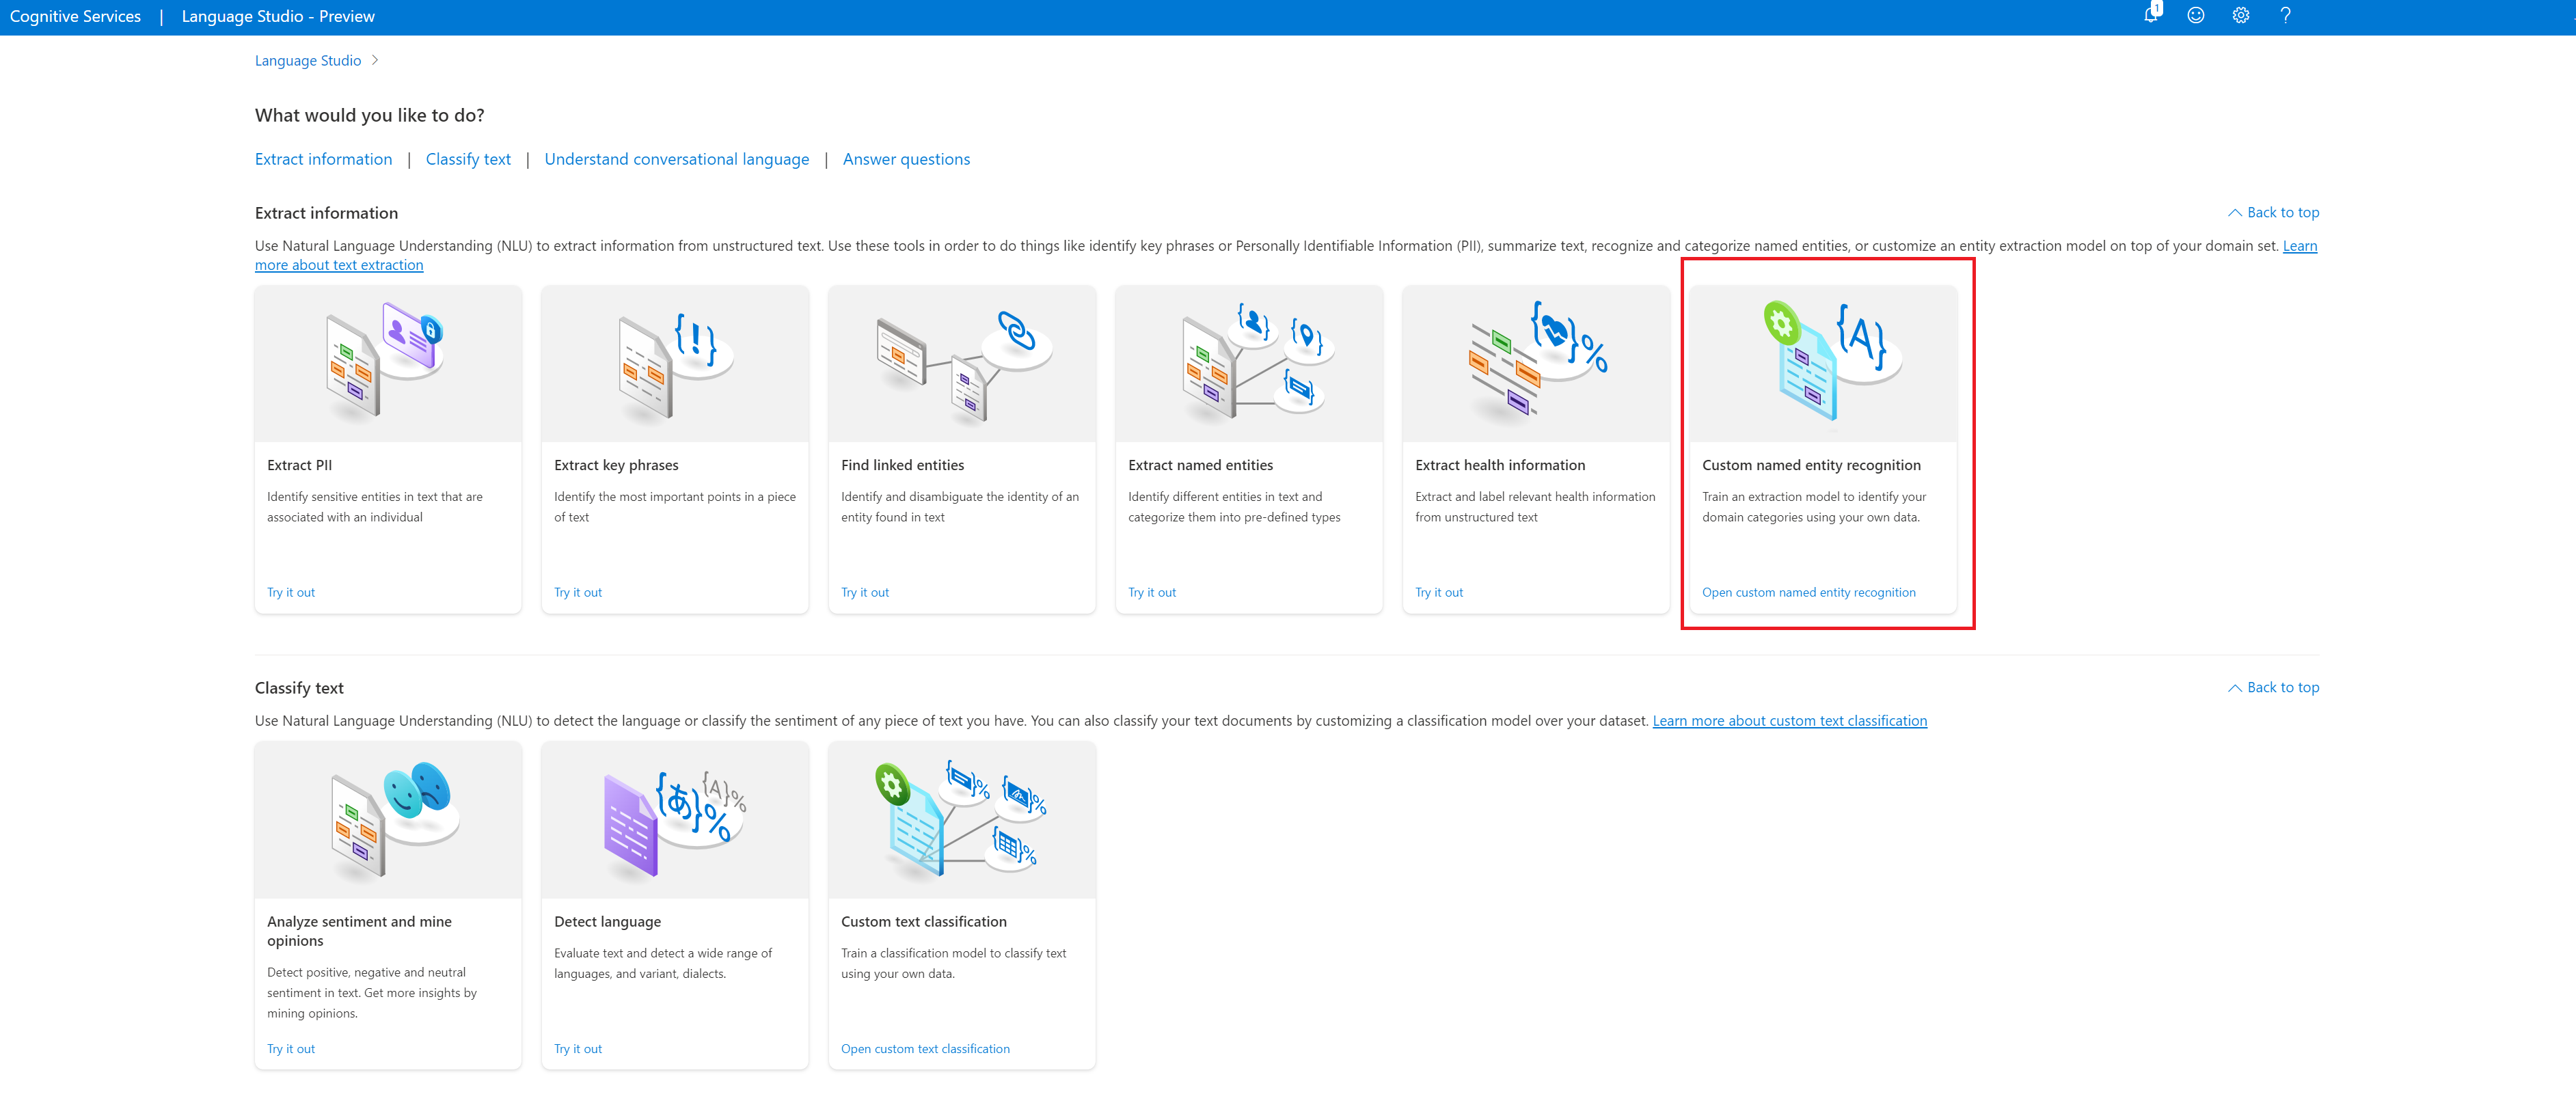Click the breadcrumb chevron after Language Studio
Screen dimensions: 2576x1105
[x=375, y=60]
